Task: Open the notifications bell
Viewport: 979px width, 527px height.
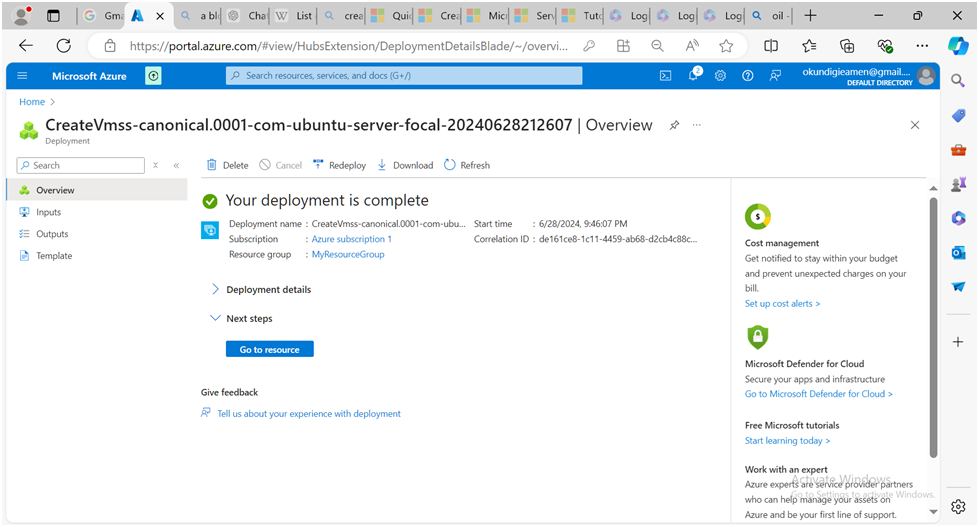Action: tap(693, 76)
